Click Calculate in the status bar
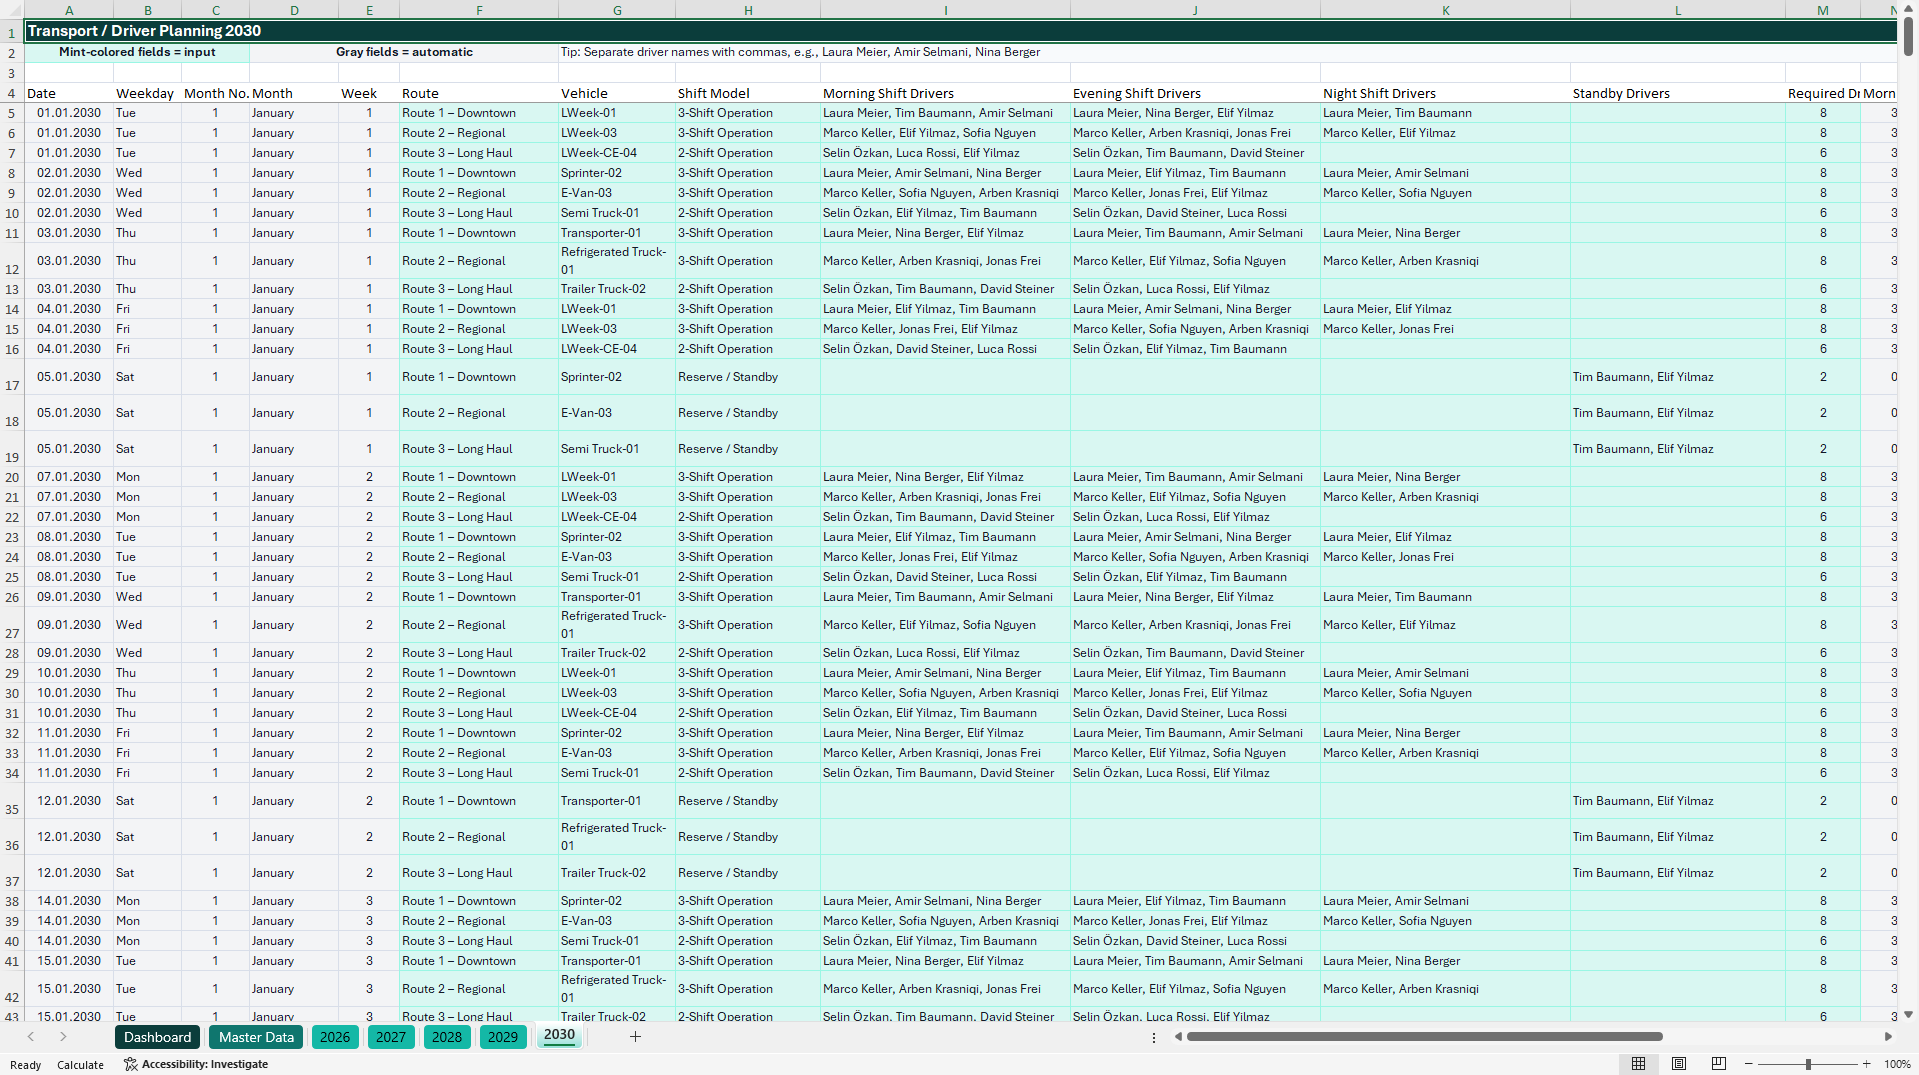The width and height of the screenshot is (1919, 1075). click(x=80, y=1065)
